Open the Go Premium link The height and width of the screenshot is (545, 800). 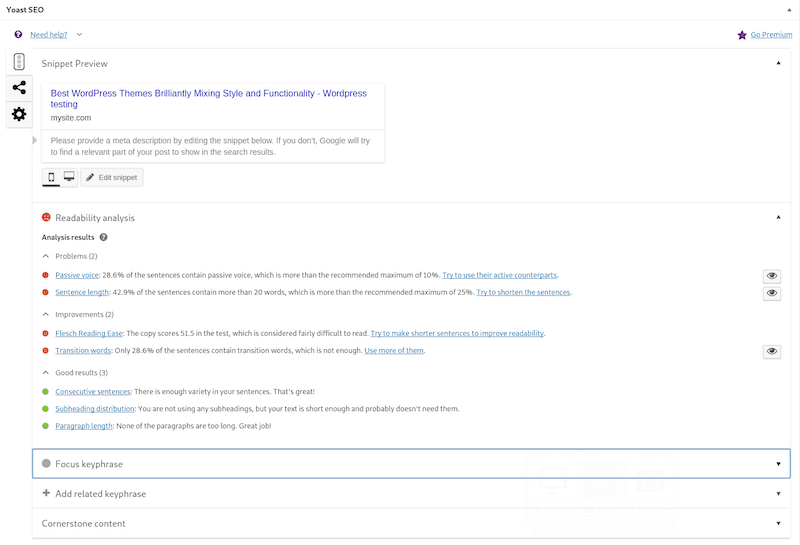coord(771,35)
